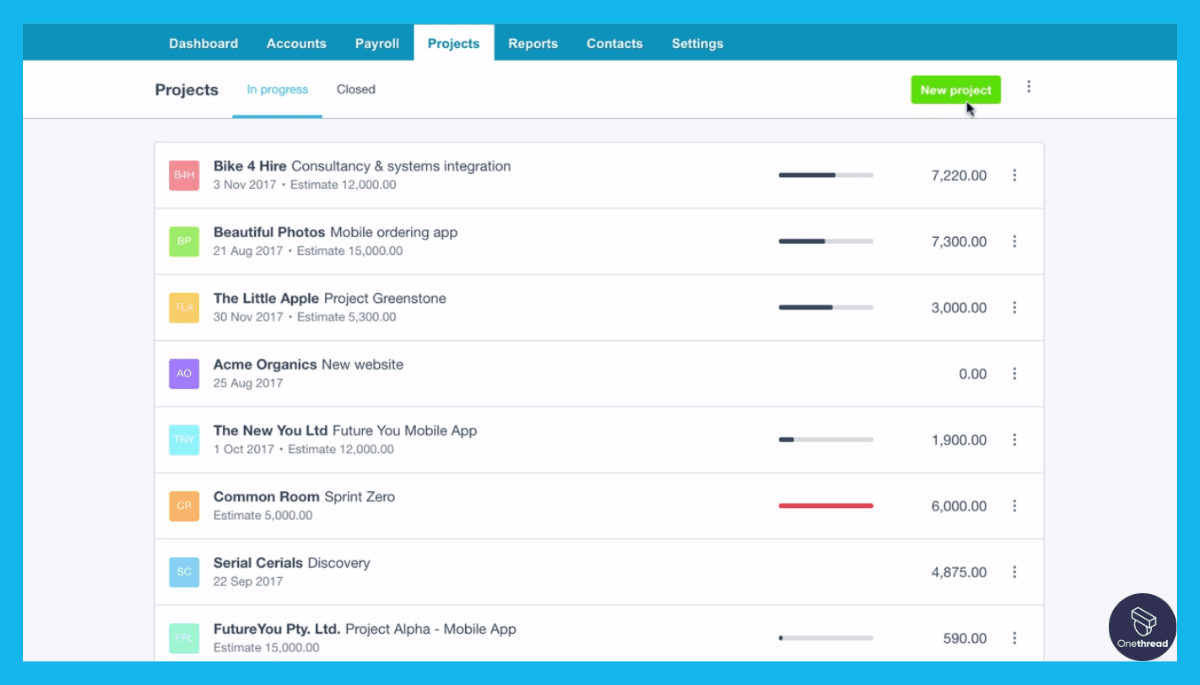1200x685 pixels.
Task: Go to the Reports section
Action: [532, 43]
